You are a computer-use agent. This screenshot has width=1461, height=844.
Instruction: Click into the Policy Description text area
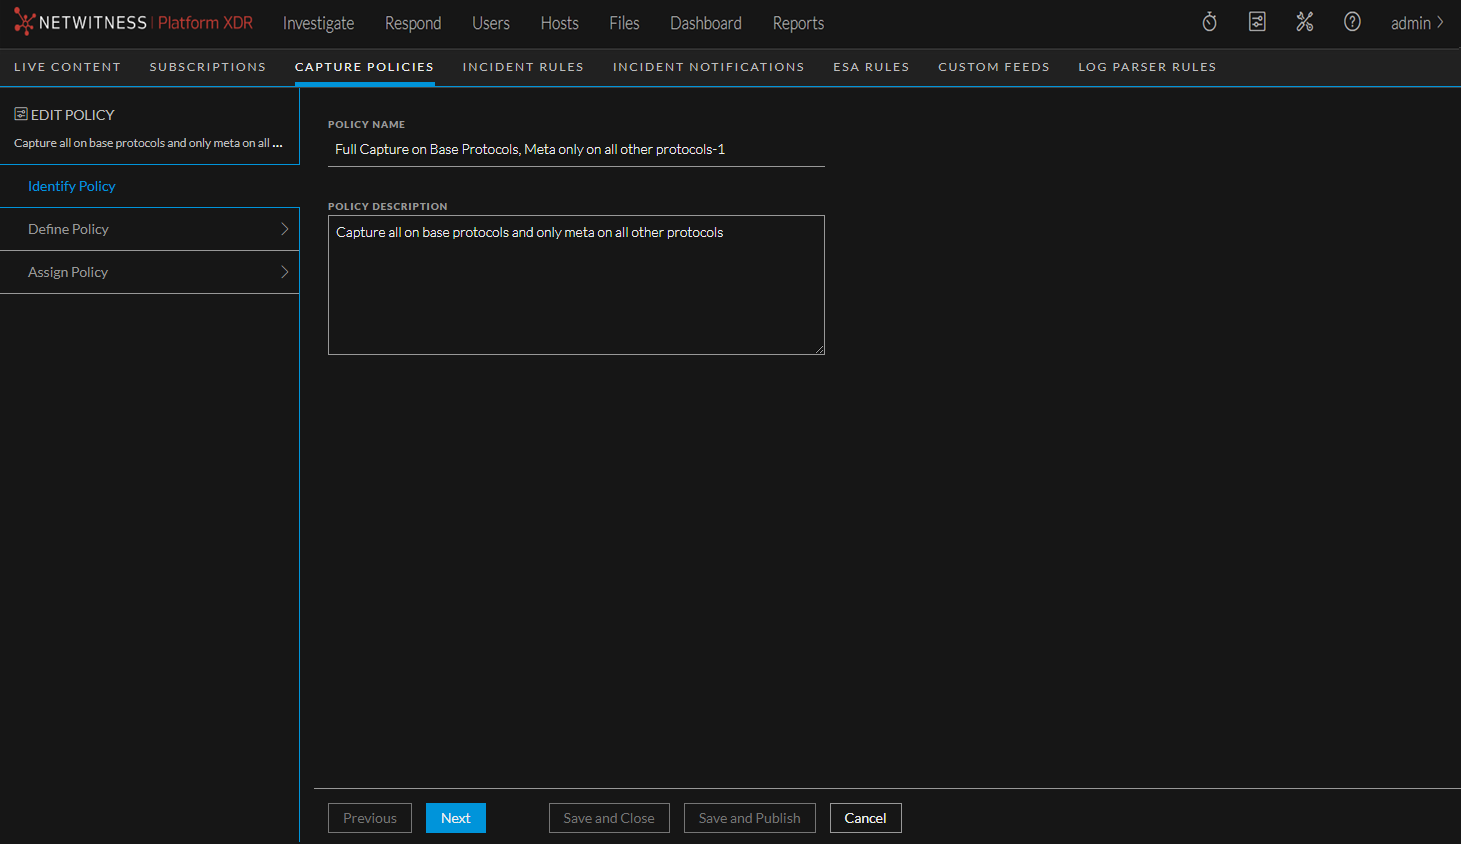tap(576, 285)
